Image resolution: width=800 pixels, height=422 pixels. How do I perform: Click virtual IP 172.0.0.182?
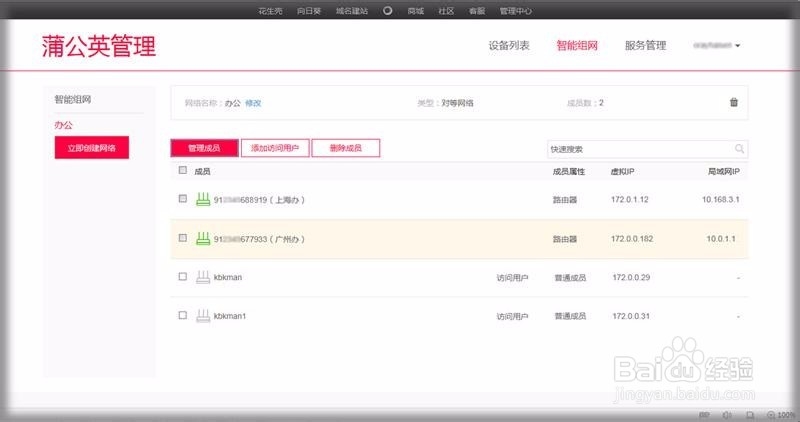632,239
